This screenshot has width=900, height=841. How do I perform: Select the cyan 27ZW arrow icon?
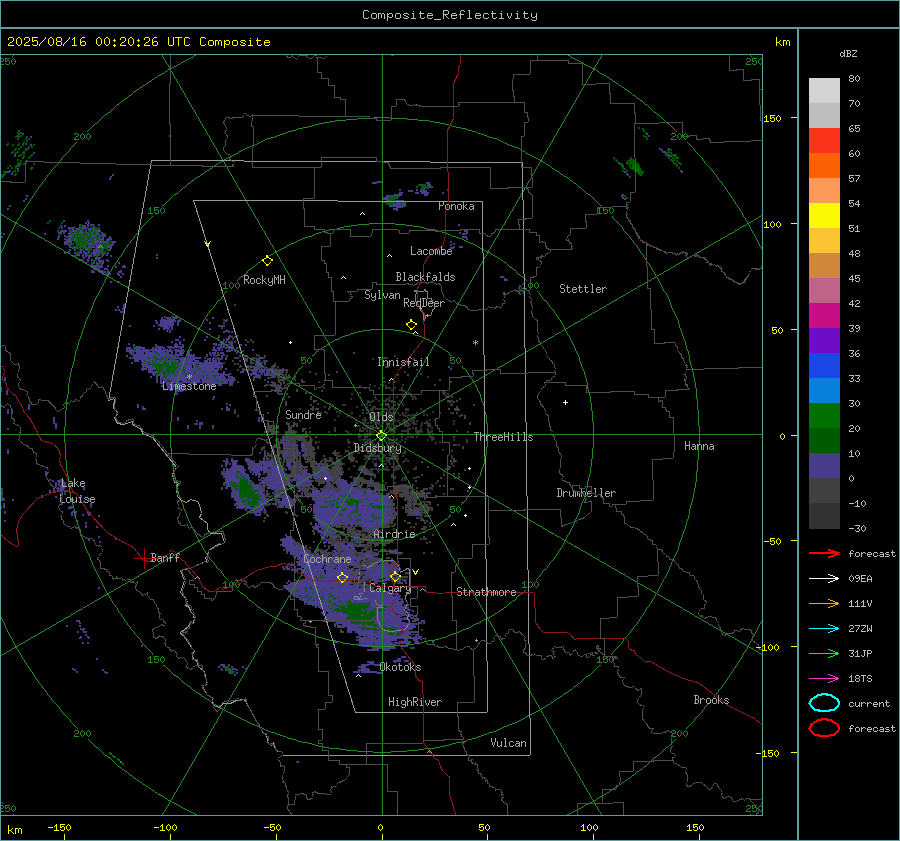coord(824,629)
